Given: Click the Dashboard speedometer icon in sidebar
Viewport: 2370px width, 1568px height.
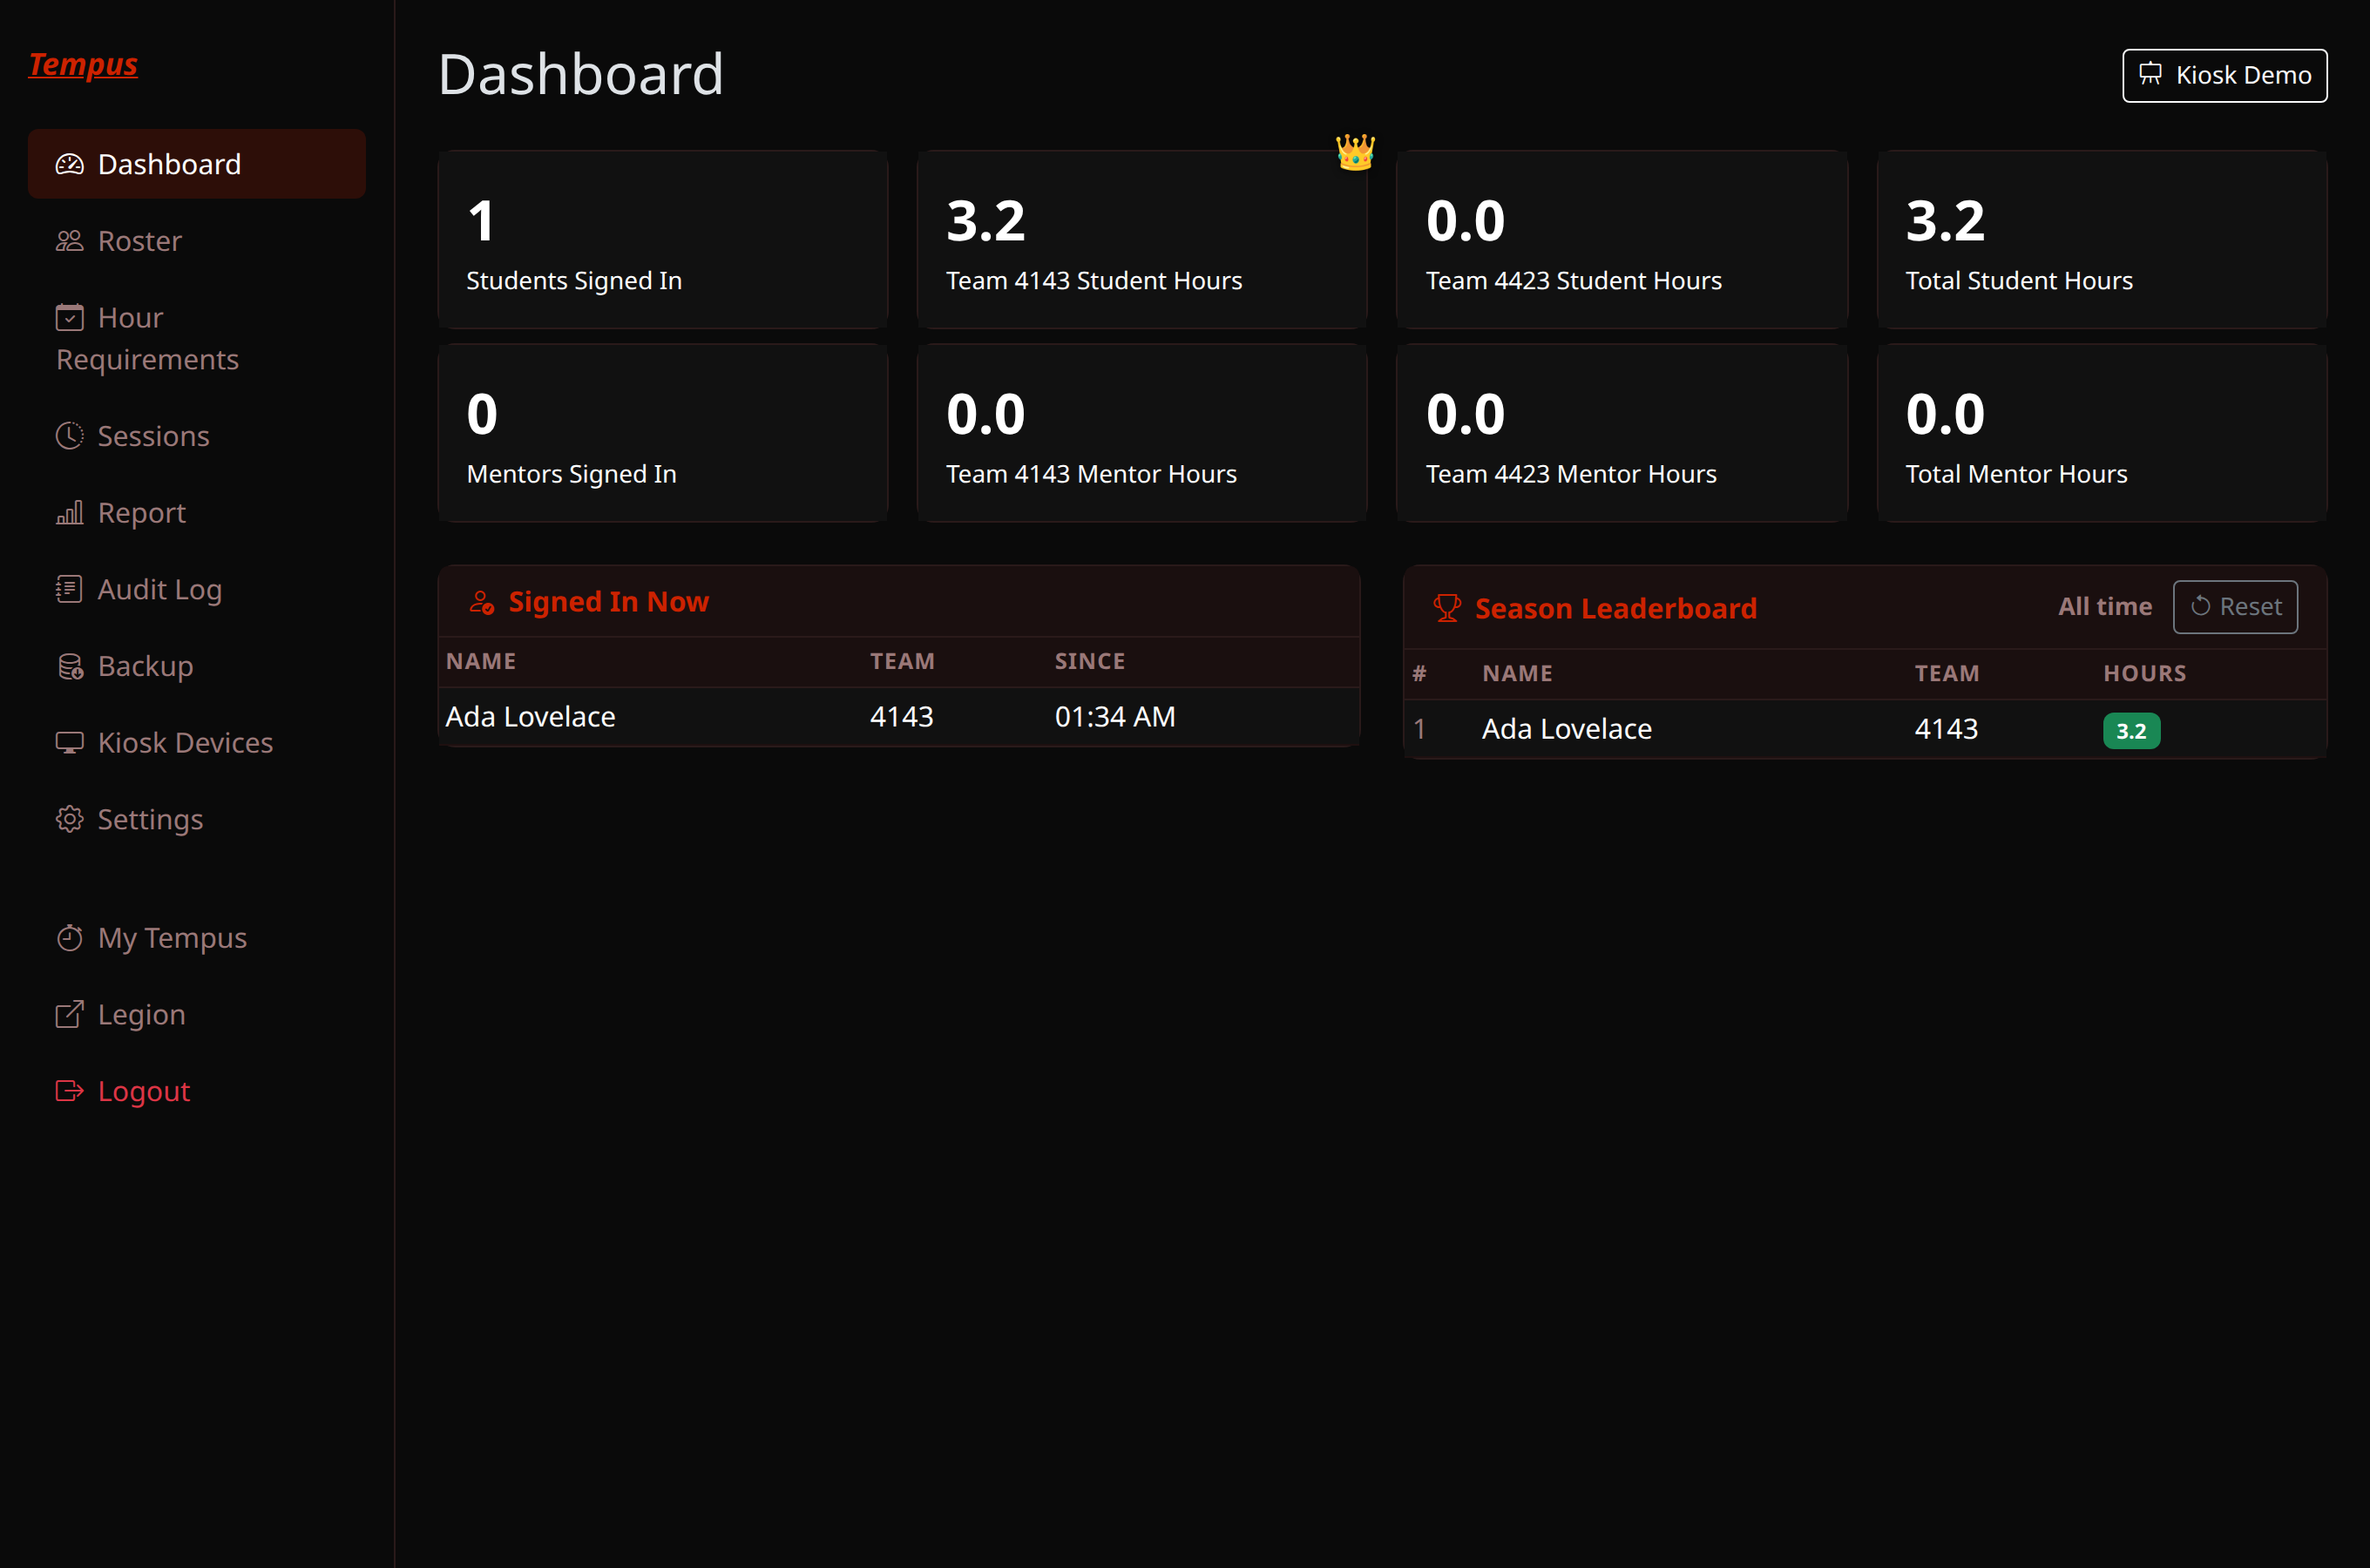Looking at the screenshot, I should coord(69,164).
